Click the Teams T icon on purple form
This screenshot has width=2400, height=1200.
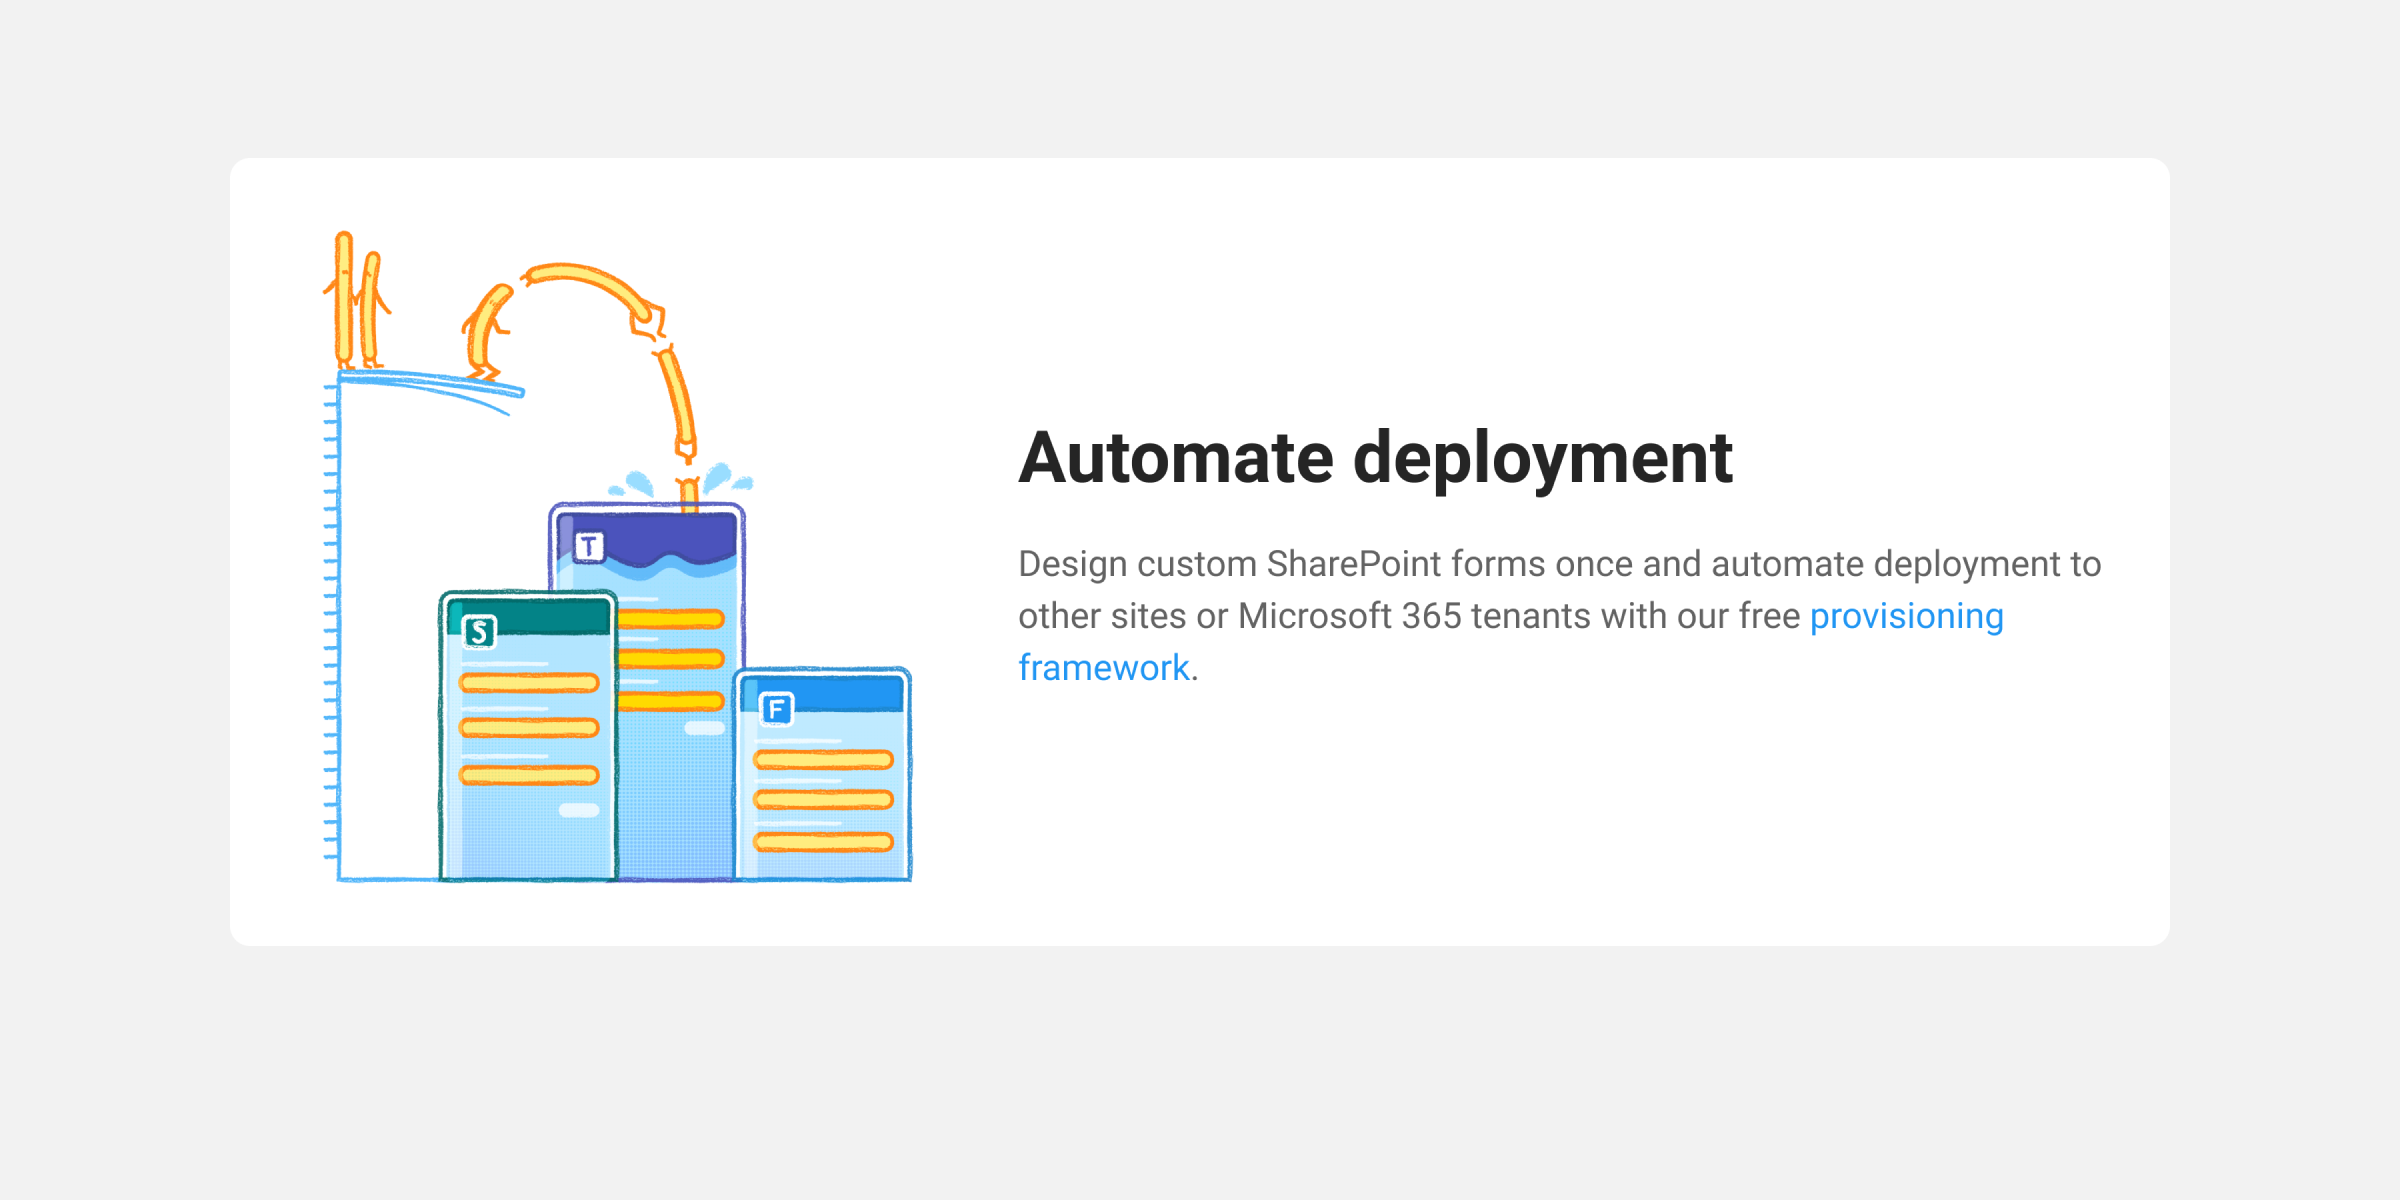tap(589, 546)
